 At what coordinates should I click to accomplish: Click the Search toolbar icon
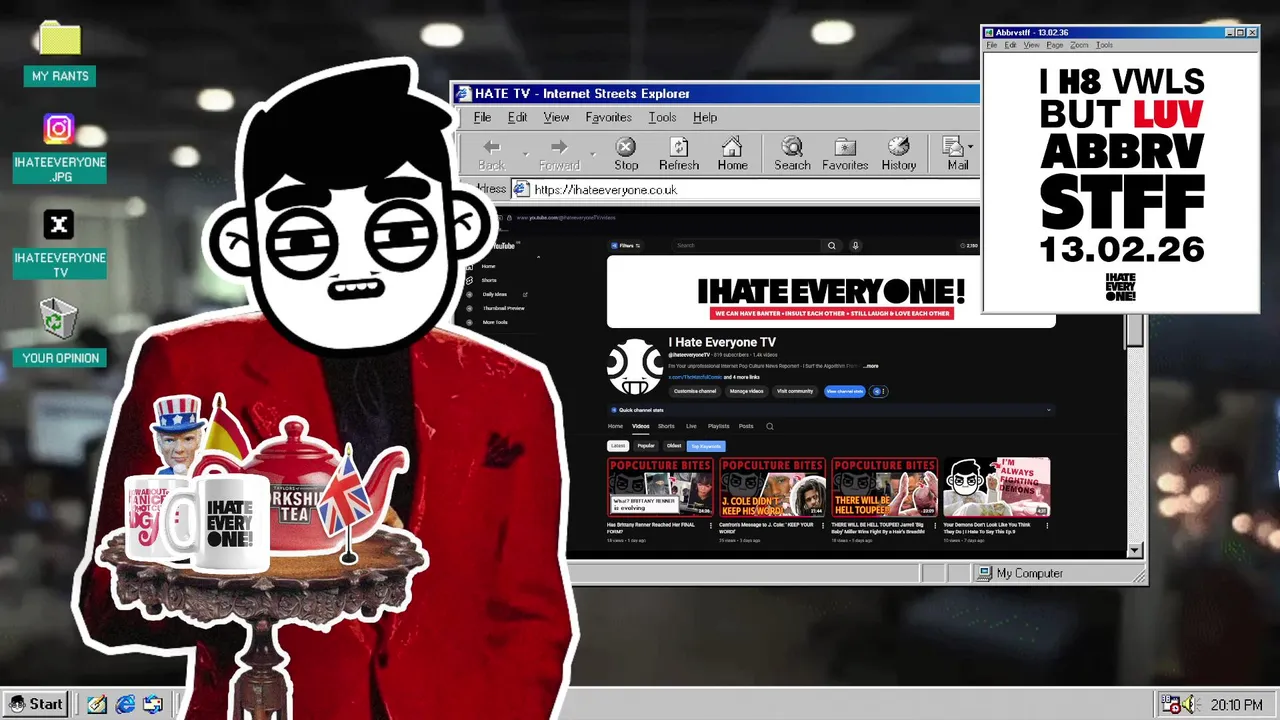tap(792, 147)
